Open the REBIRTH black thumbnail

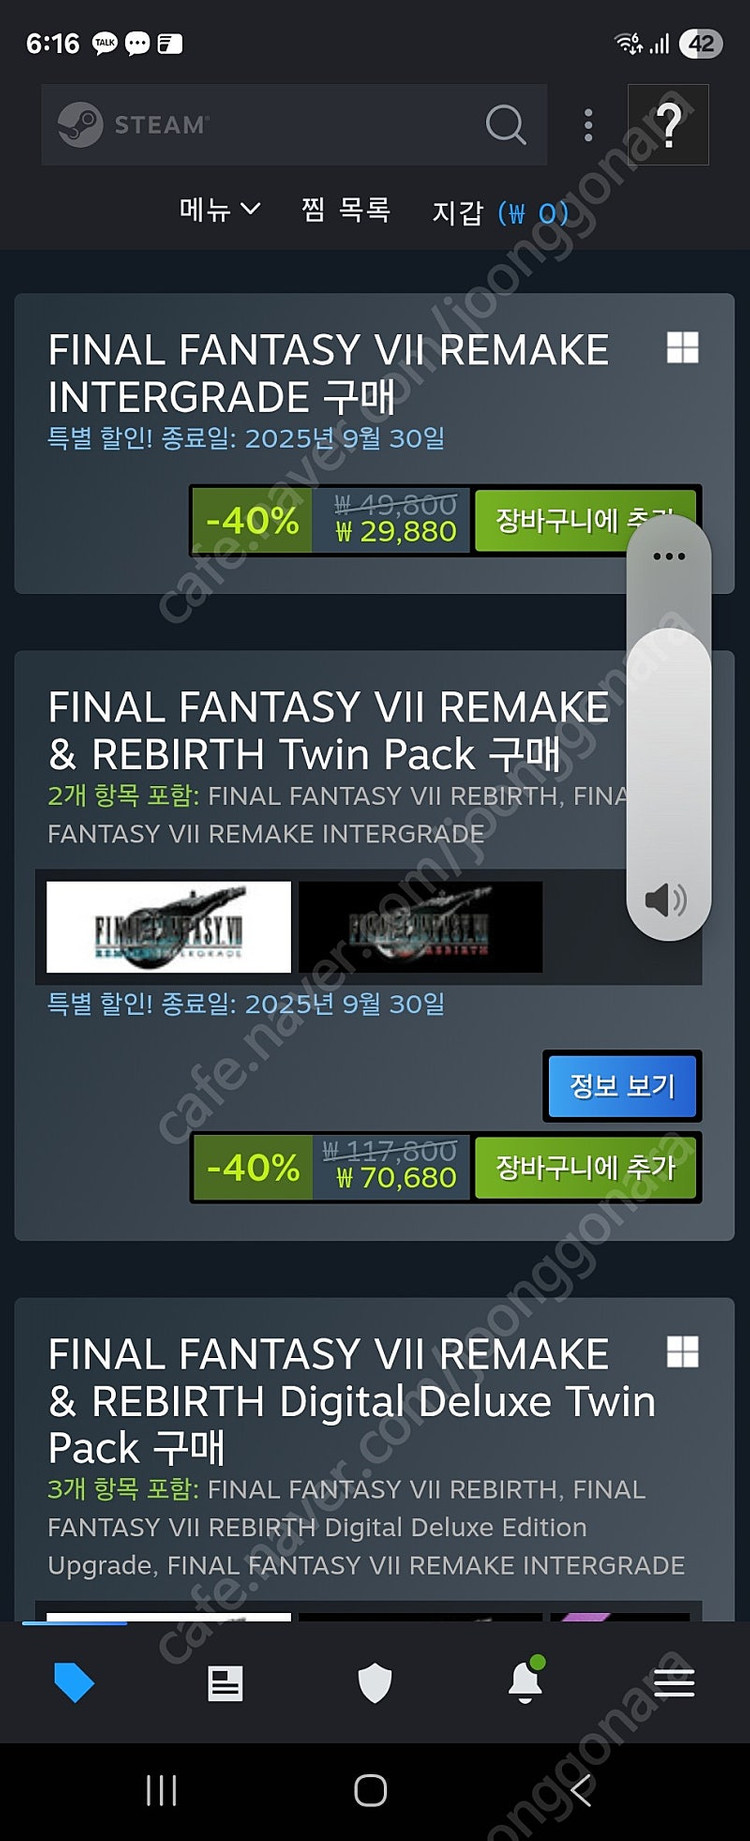420,927
